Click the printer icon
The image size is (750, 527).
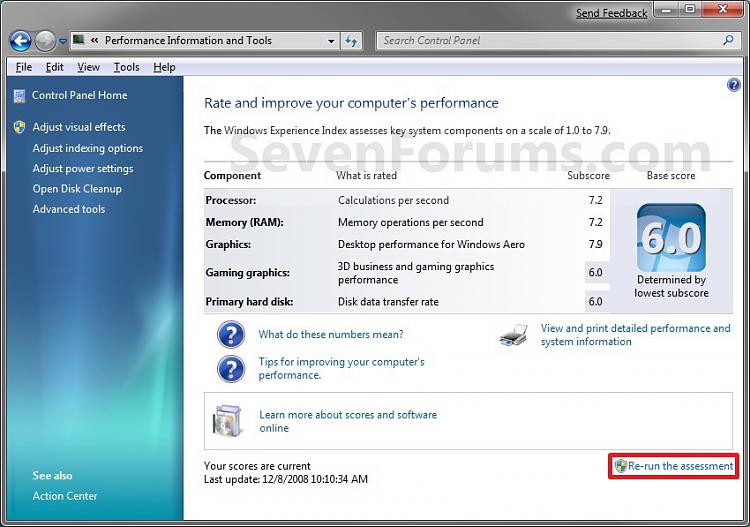[x=514, y=335]
